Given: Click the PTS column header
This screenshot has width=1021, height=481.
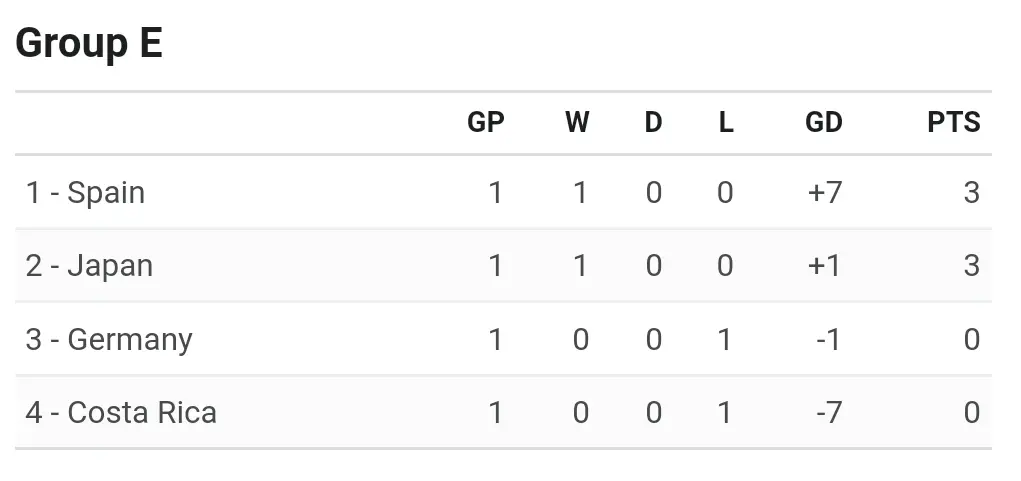Looking at the screenshot, I should tap(953, 122).
